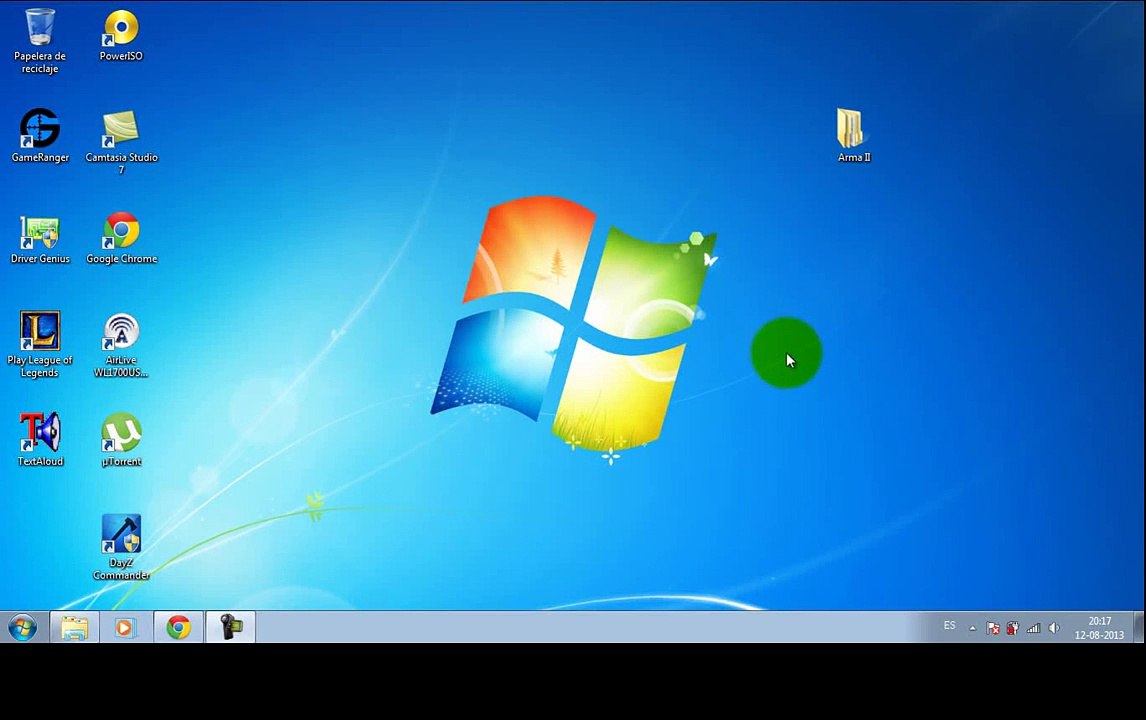Open the network signal tray icon

coord(1033,628)
